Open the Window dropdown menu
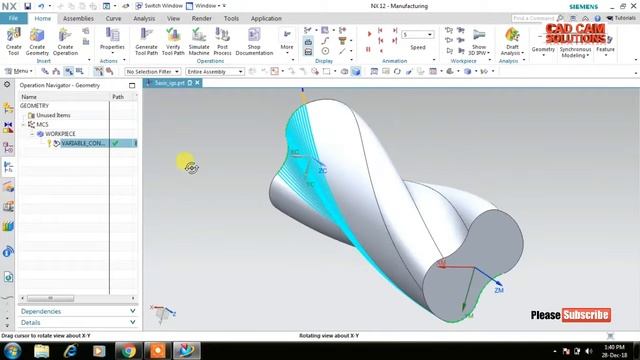The height and width of the screenshot is (360, 640). tap(206, 6)
